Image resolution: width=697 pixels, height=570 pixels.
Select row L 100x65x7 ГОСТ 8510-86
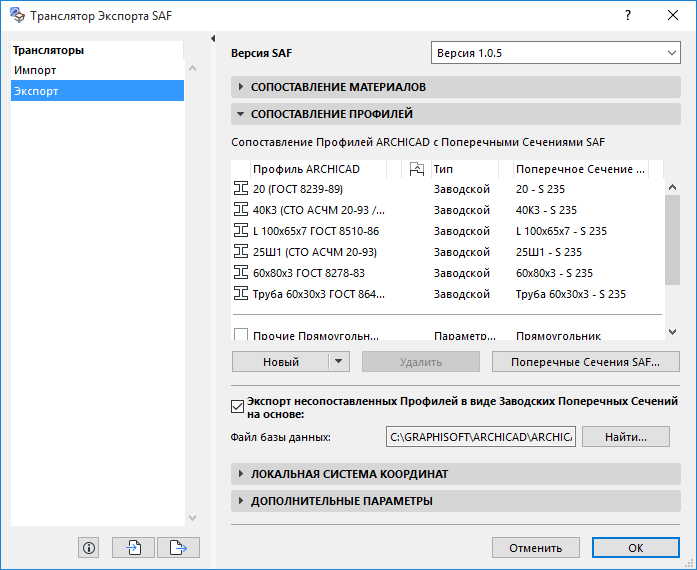click(448, 230)
